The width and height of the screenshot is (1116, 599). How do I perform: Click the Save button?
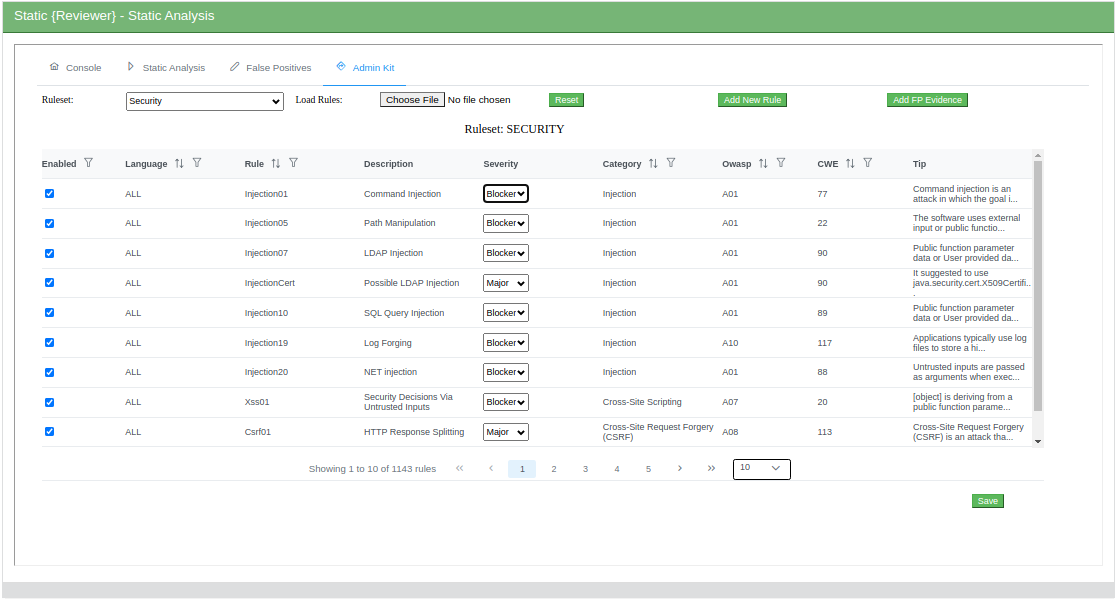pos(987,500)
